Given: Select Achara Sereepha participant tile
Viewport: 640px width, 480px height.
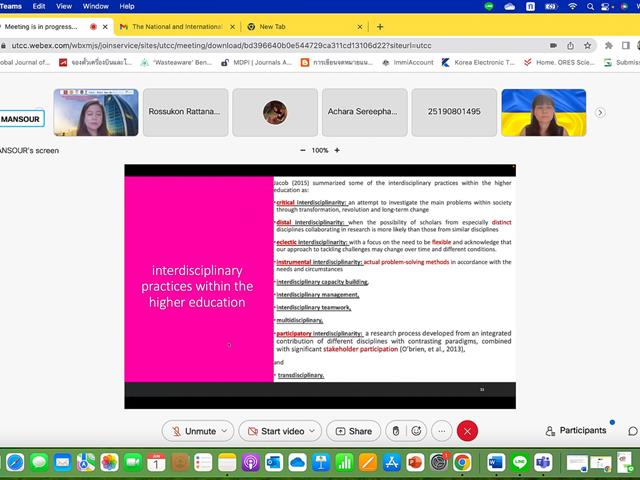Looking at the screenshot, I should coord(364,112).
